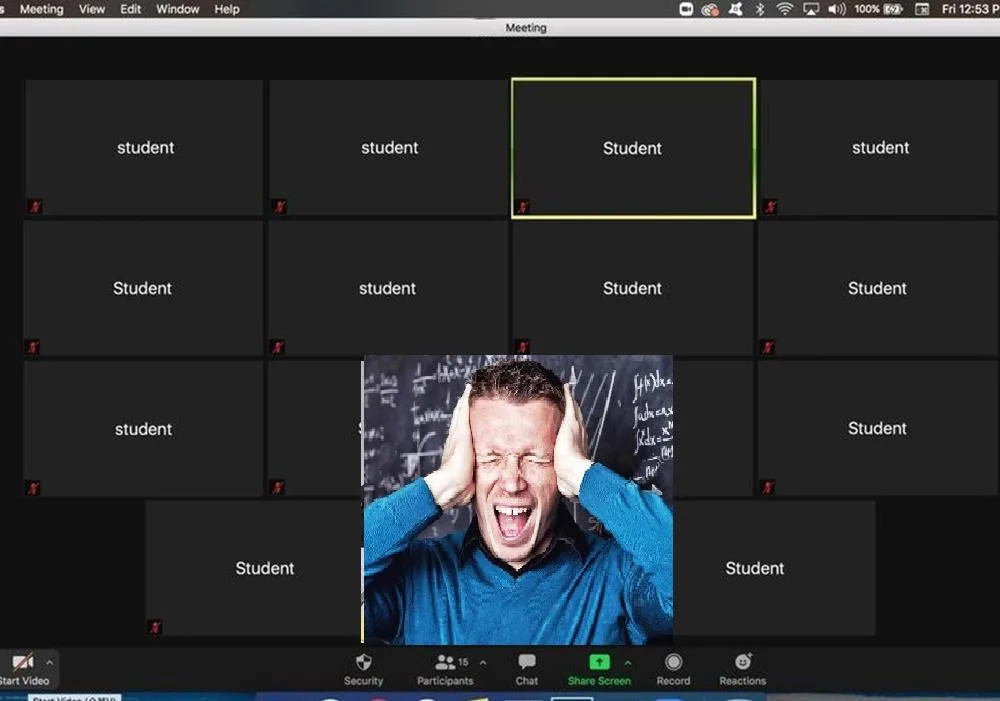Open the Meeting menu
Screen dimensions: 1000x701
41,9
